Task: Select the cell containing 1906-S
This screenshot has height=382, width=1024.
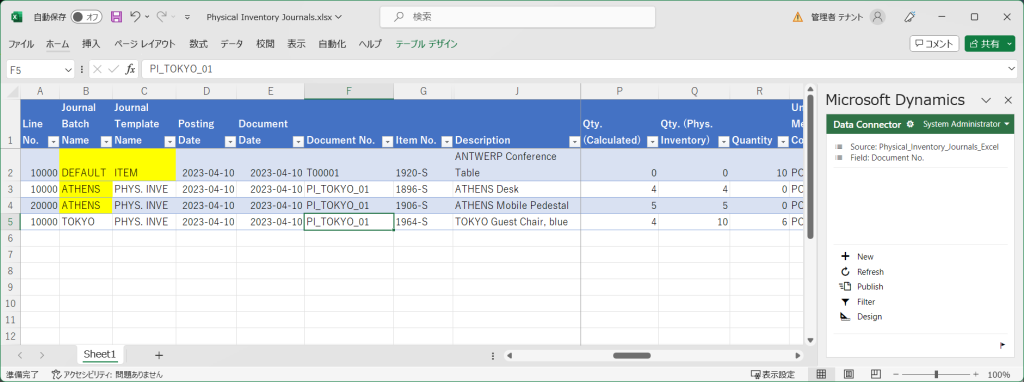Action: pos(423,206)
